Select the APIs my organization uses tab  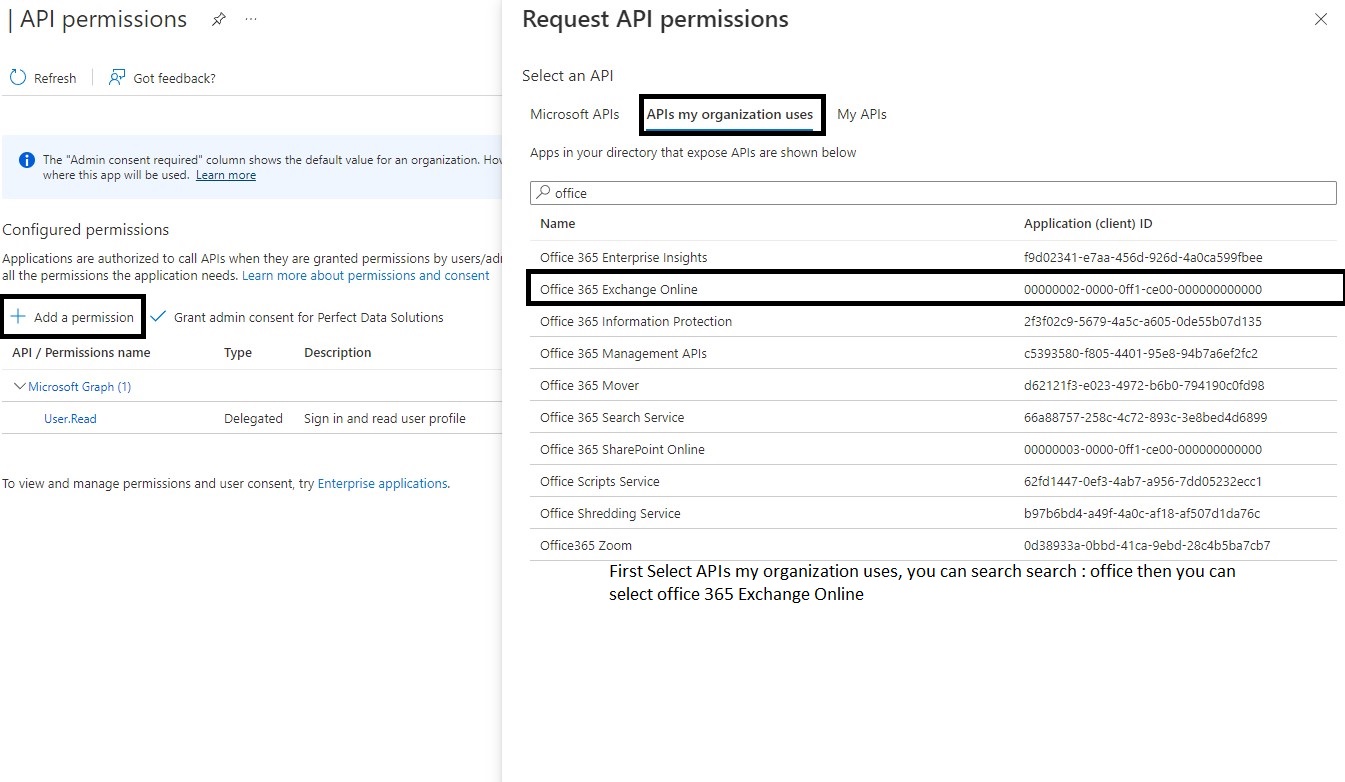point(730,114)
